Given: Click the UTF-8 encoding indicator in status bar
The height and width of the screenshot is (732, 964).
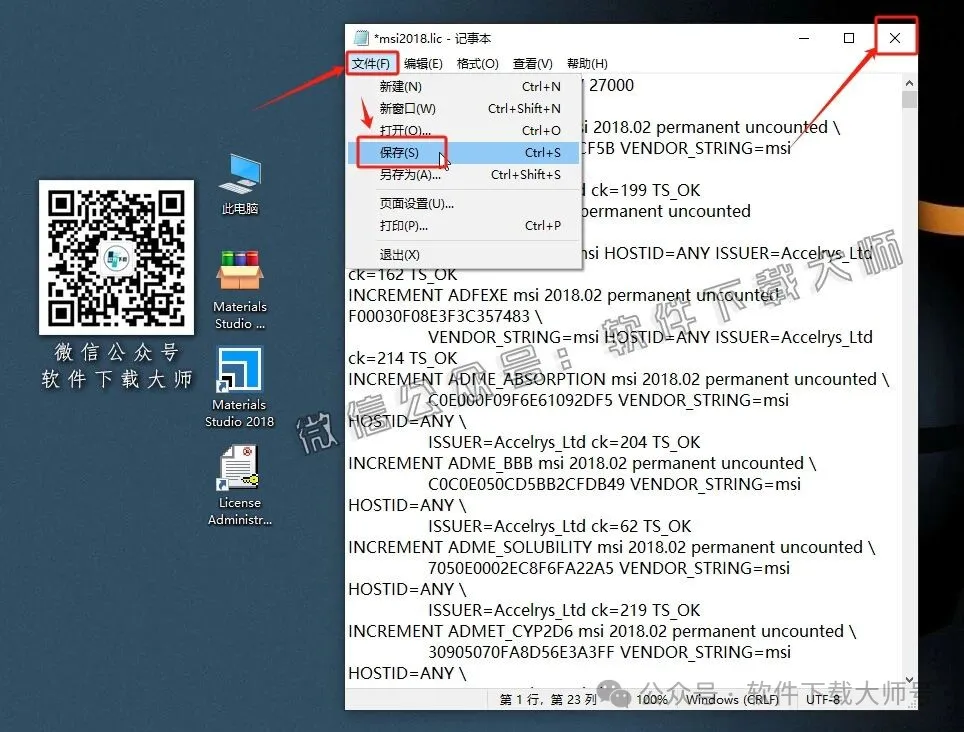Looking at the screenshot, I should point(822,699).
